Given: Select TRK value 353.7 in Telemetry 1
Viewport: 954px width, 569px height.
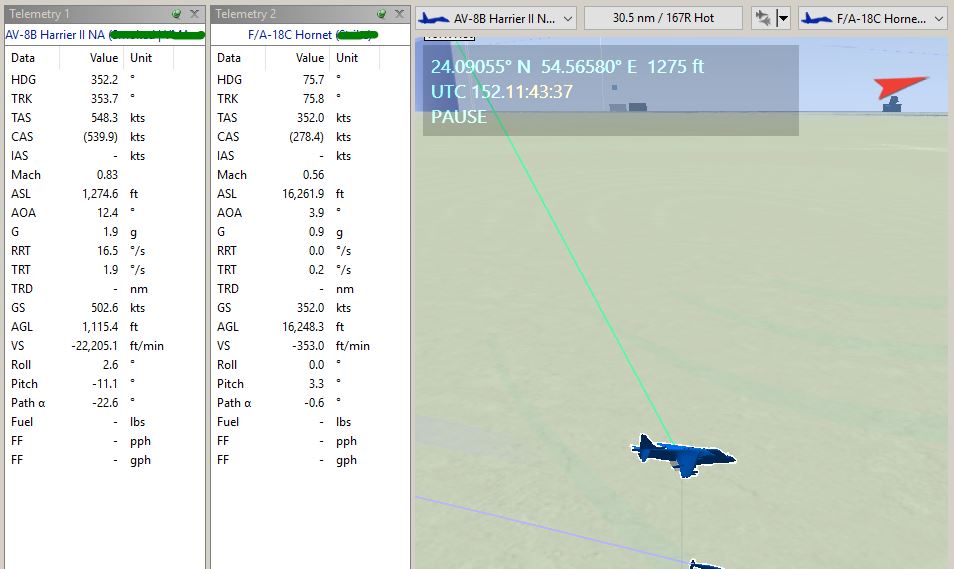Looking at the screenshot, I should coord(105,99).
